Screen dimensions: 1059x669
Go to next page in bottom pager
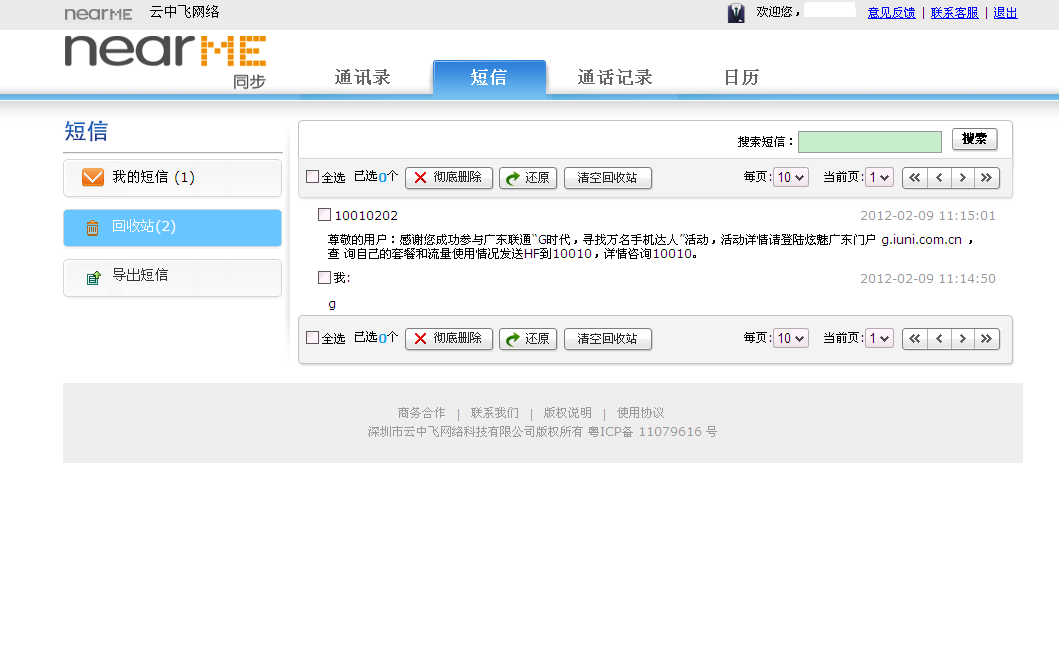coord(962,338)
